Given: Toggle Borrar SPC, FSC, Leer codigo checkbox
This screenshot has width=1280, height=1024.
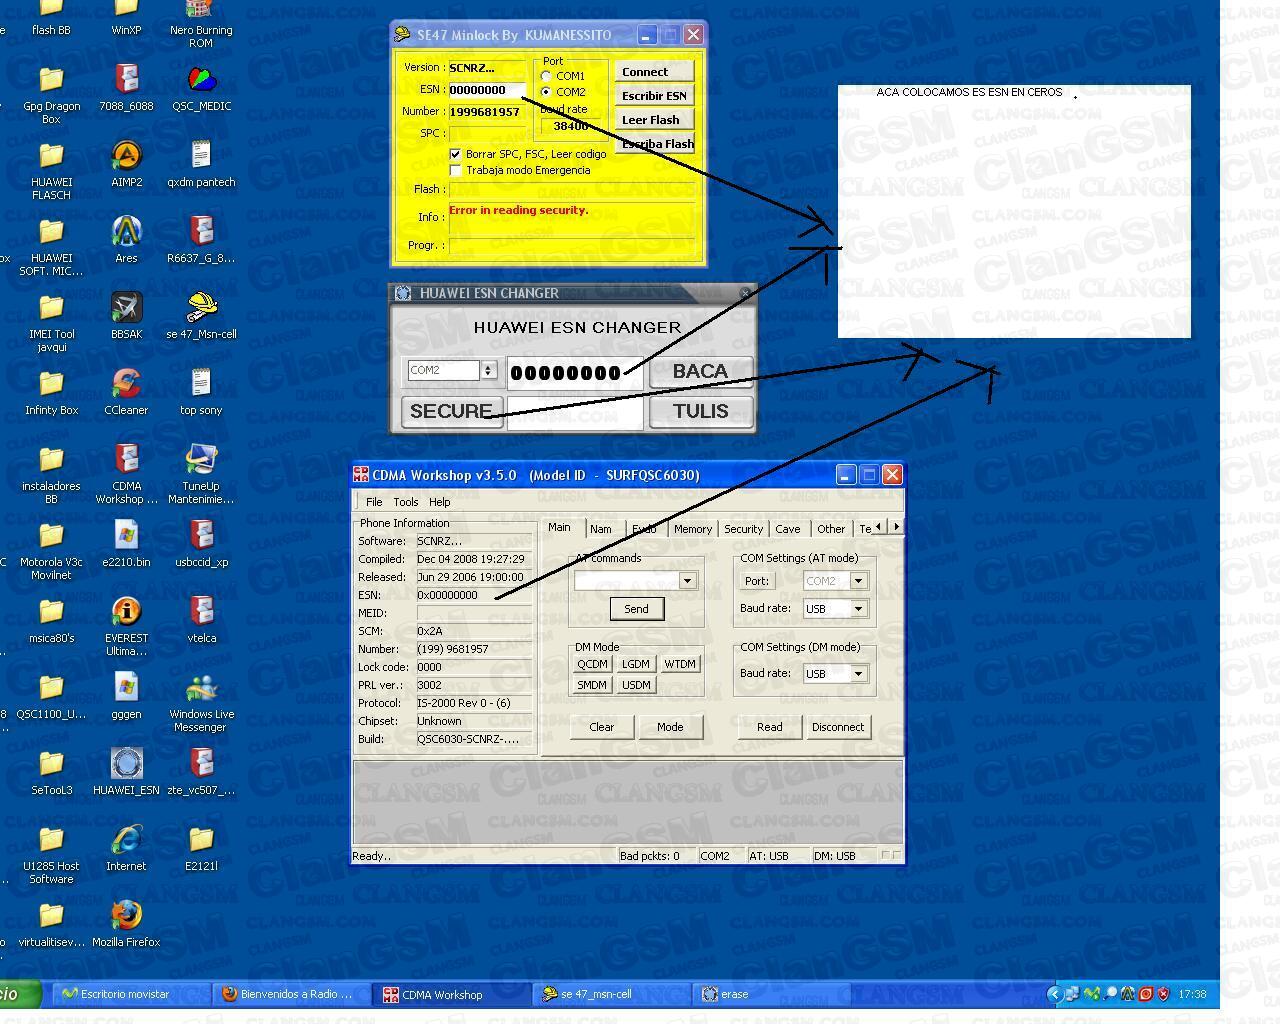Looking at the screenshot, I should pyautogui.click(x=456, y=154).
